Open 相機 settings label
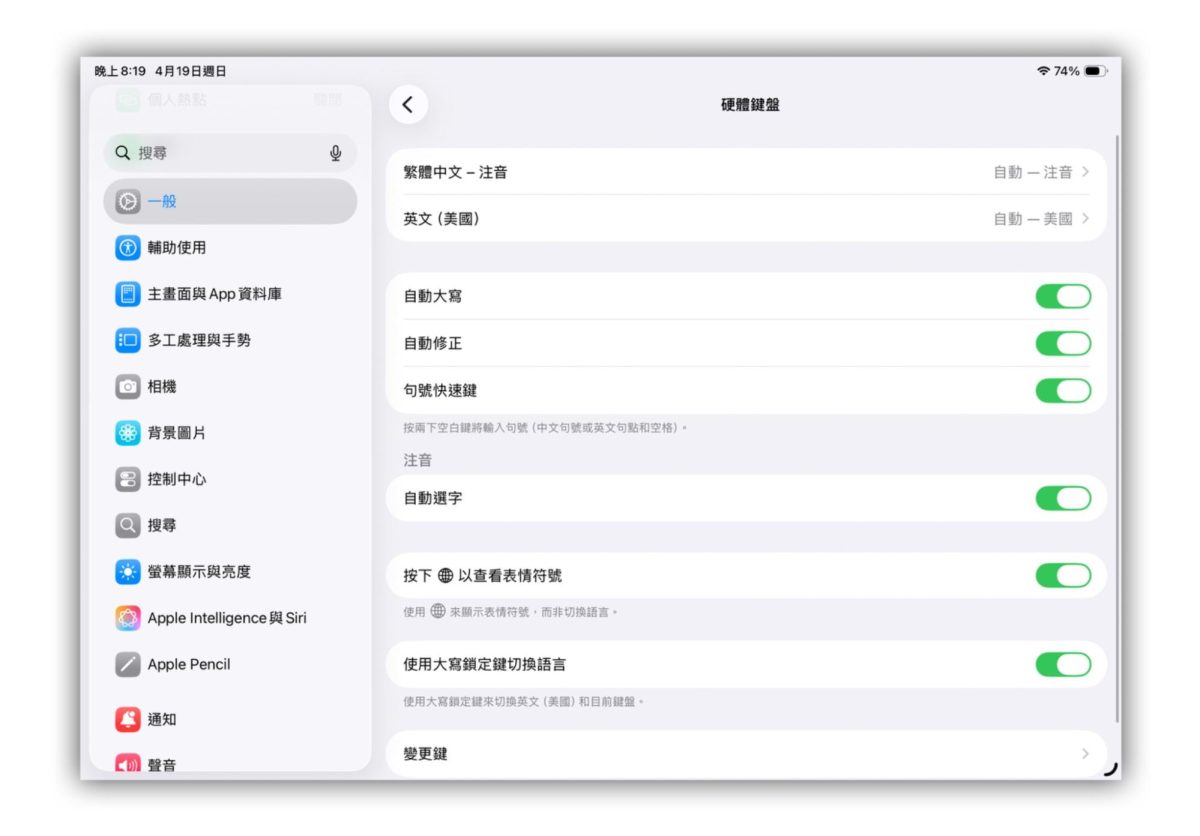This screenshot has height=836, width=1200. pos(162,386)
